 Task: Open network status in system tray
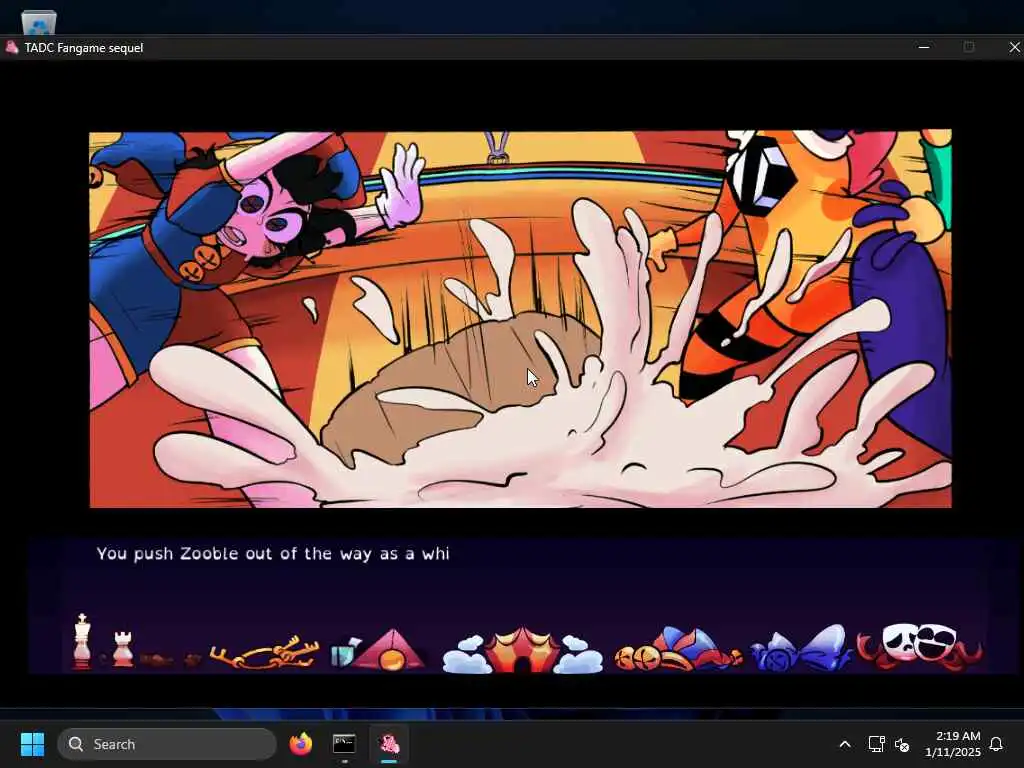point(876,744)
